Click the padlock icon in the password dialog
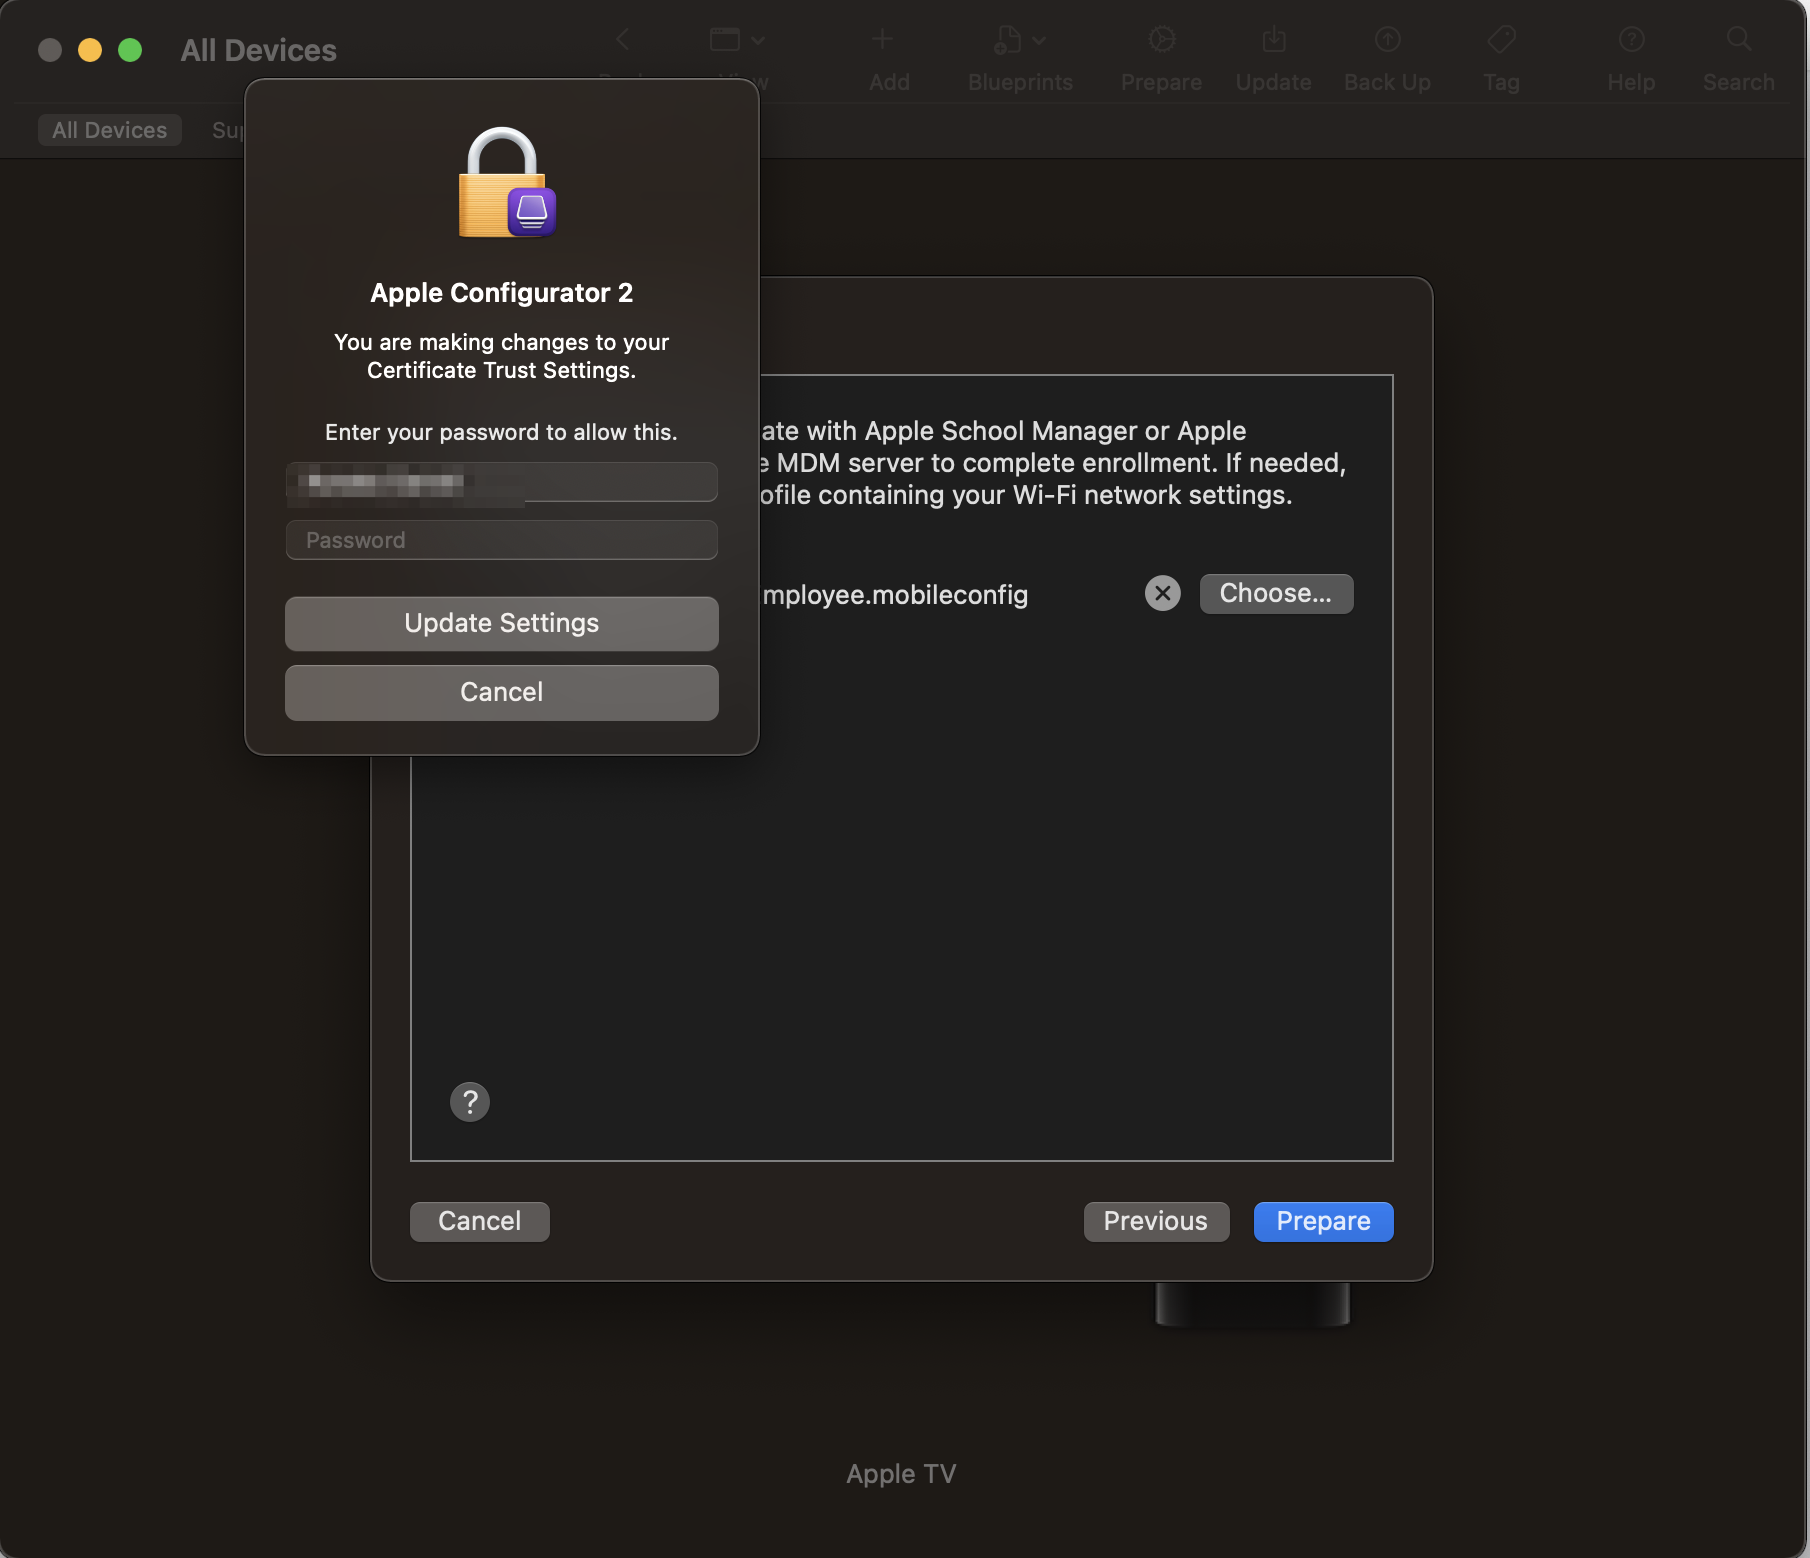This screenshot has height=1558, width=1810. [x=507, y=183]
